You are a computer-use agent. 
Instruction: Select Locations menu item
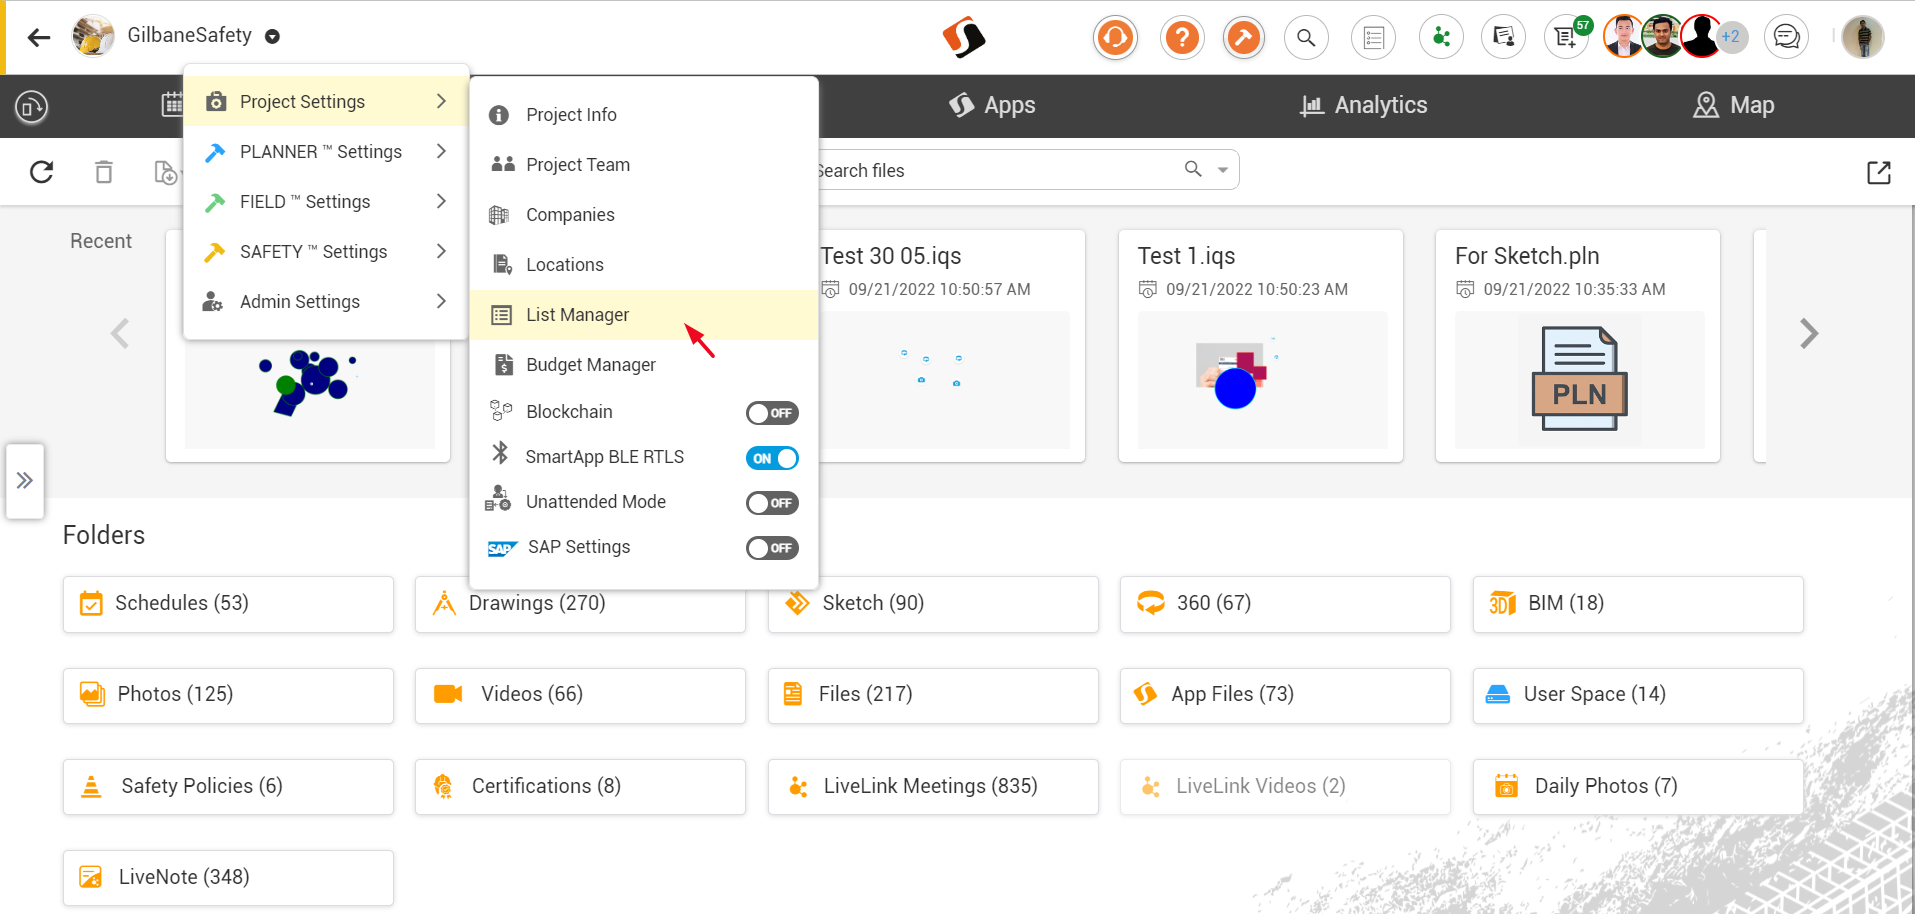tap(644, 265)
